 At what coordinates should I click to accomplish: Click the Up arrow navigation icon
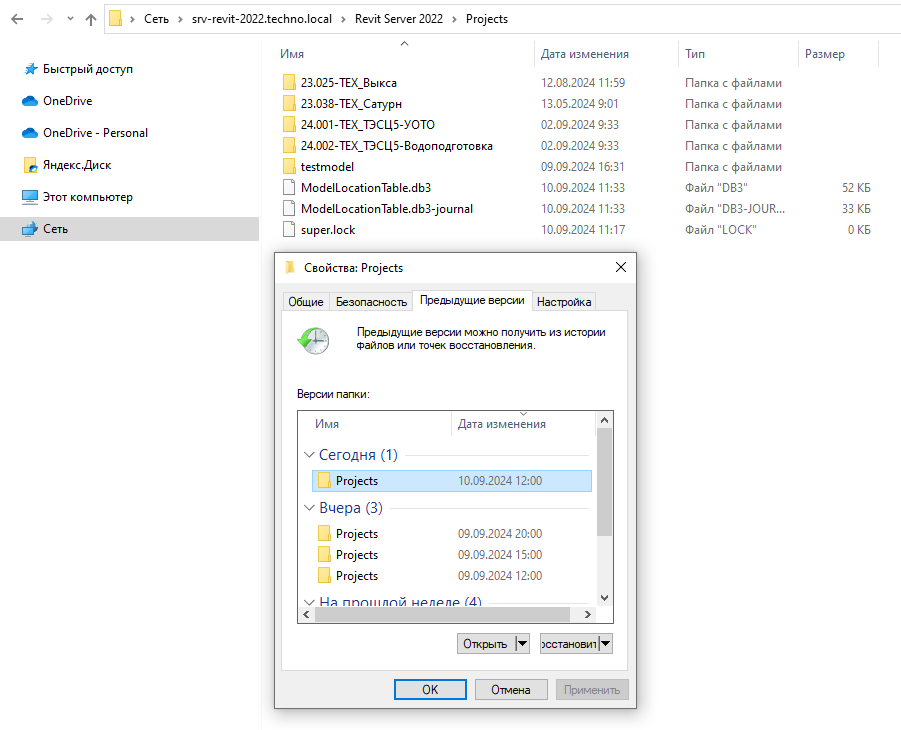[x=91, y=19]
